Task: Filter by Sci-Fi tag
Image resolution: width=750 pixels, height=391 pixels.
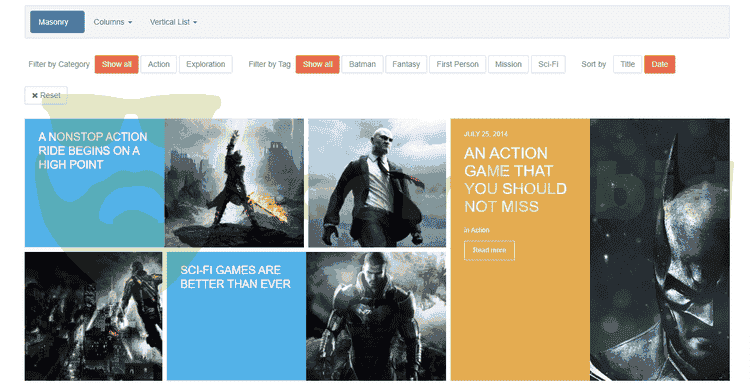Action: pyautogui.click(x=548, y=64)
